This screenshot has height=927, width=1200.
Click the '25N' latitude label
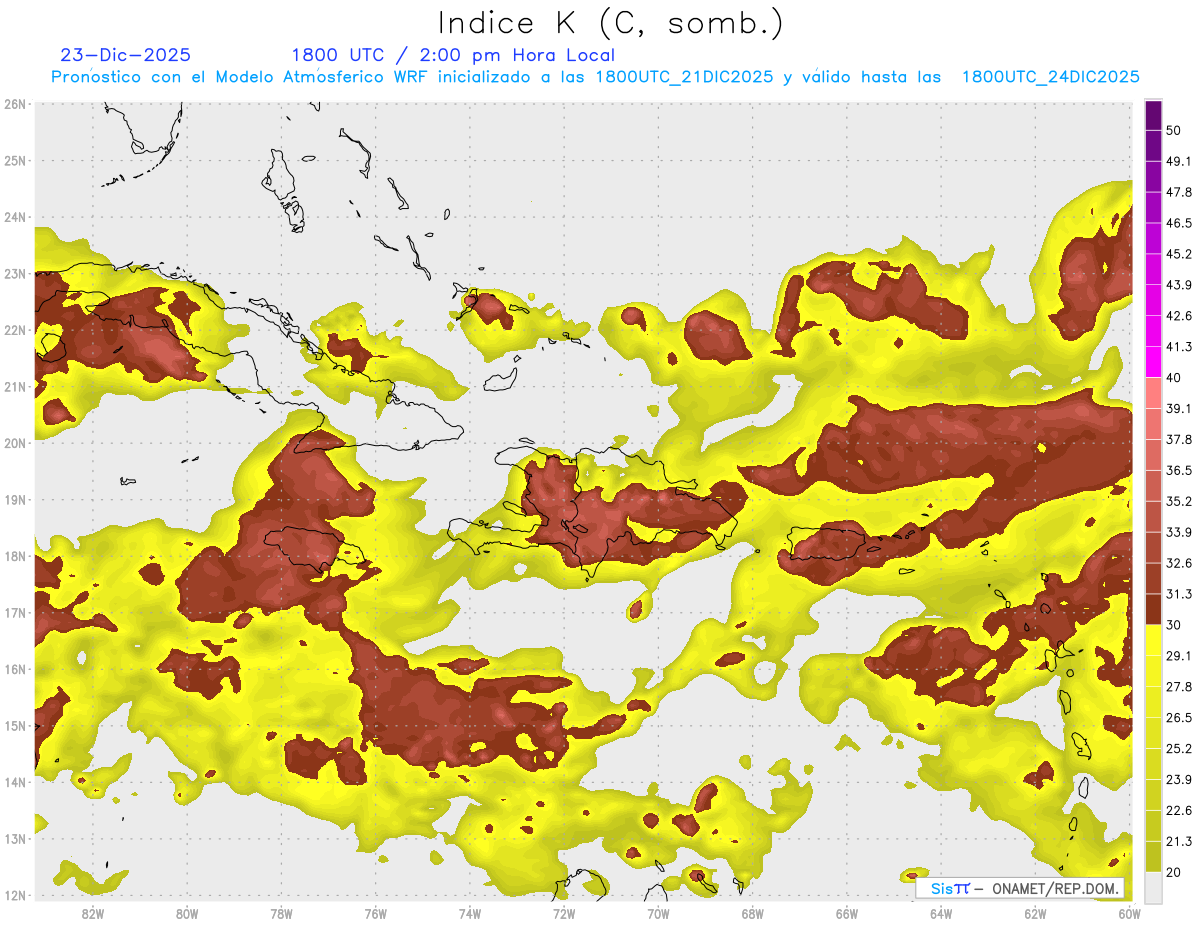[x=15, y=160]
